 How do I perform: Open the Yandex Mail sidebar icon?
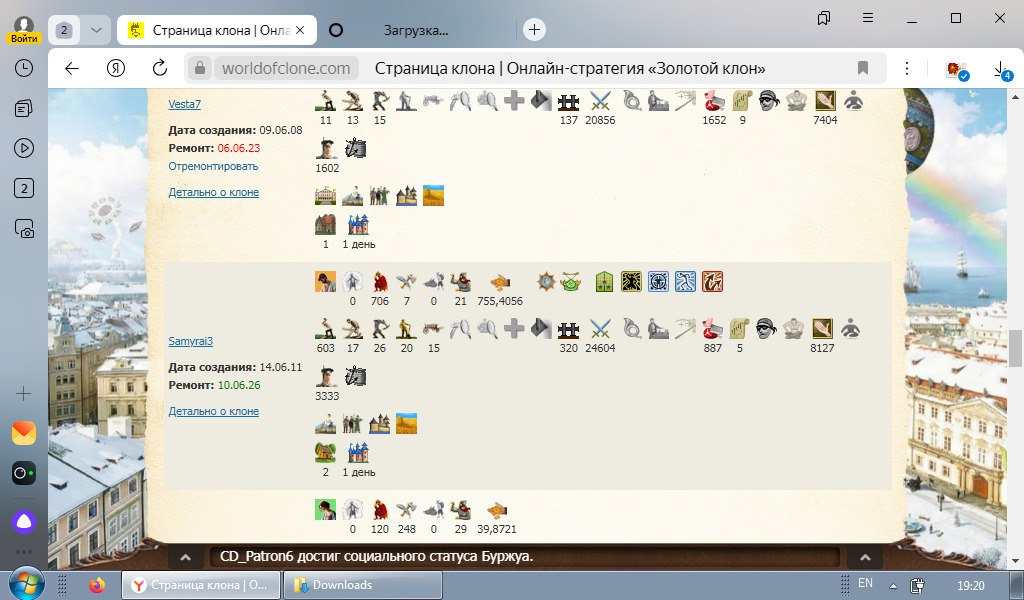coord(24,433)
